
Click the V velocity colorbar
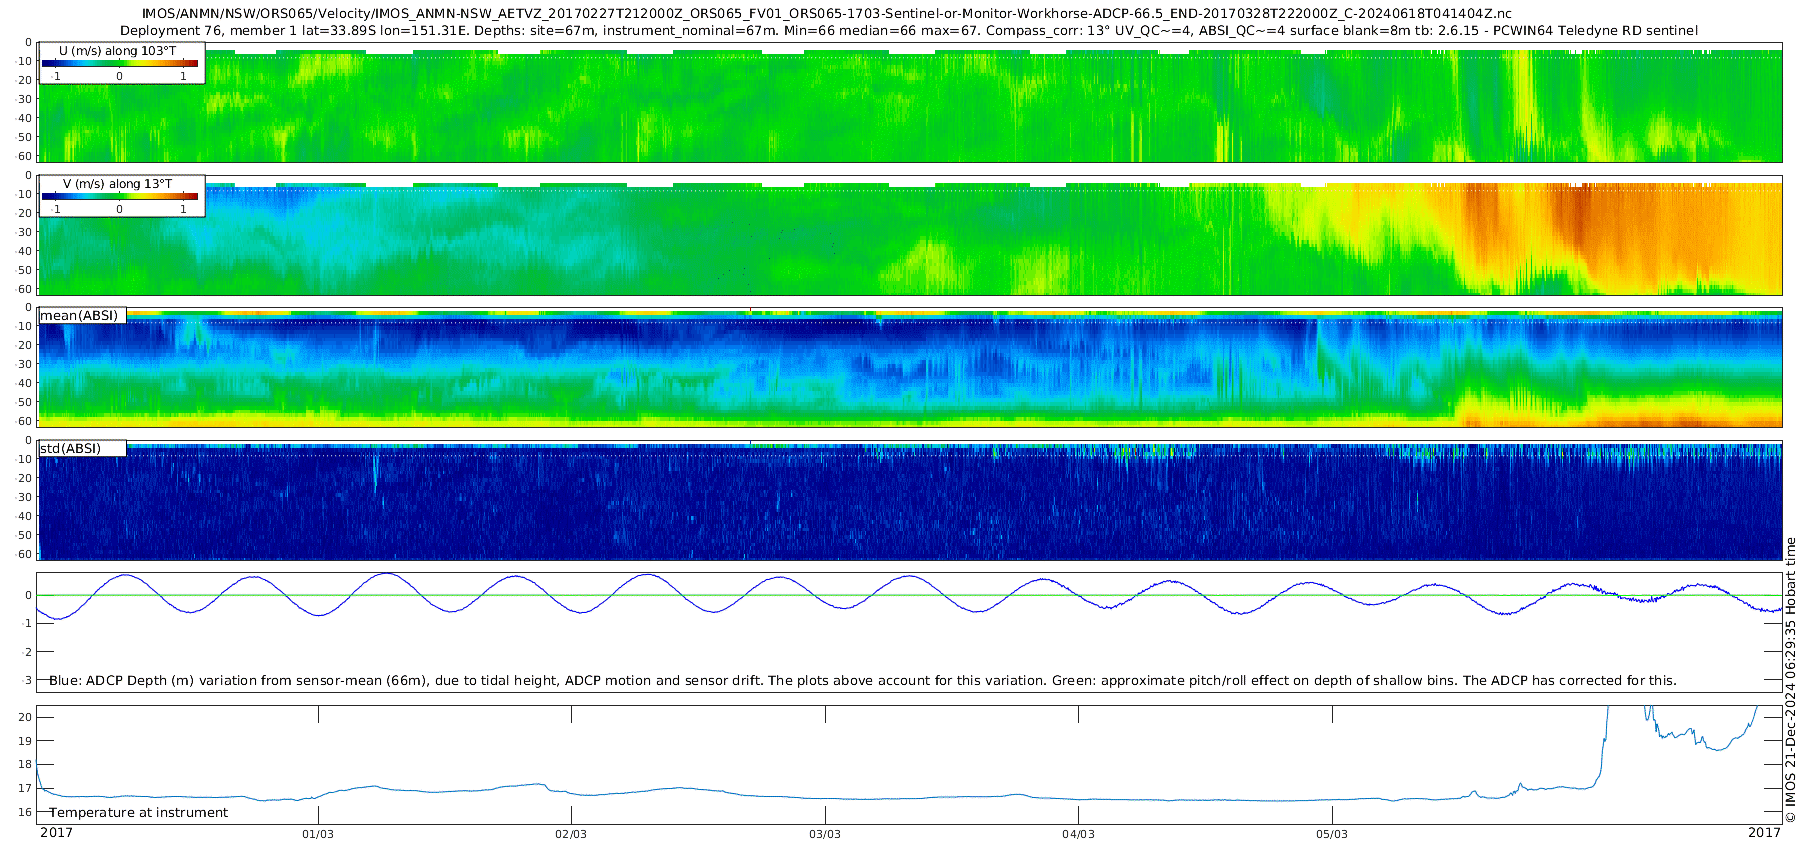click(120, 196)
